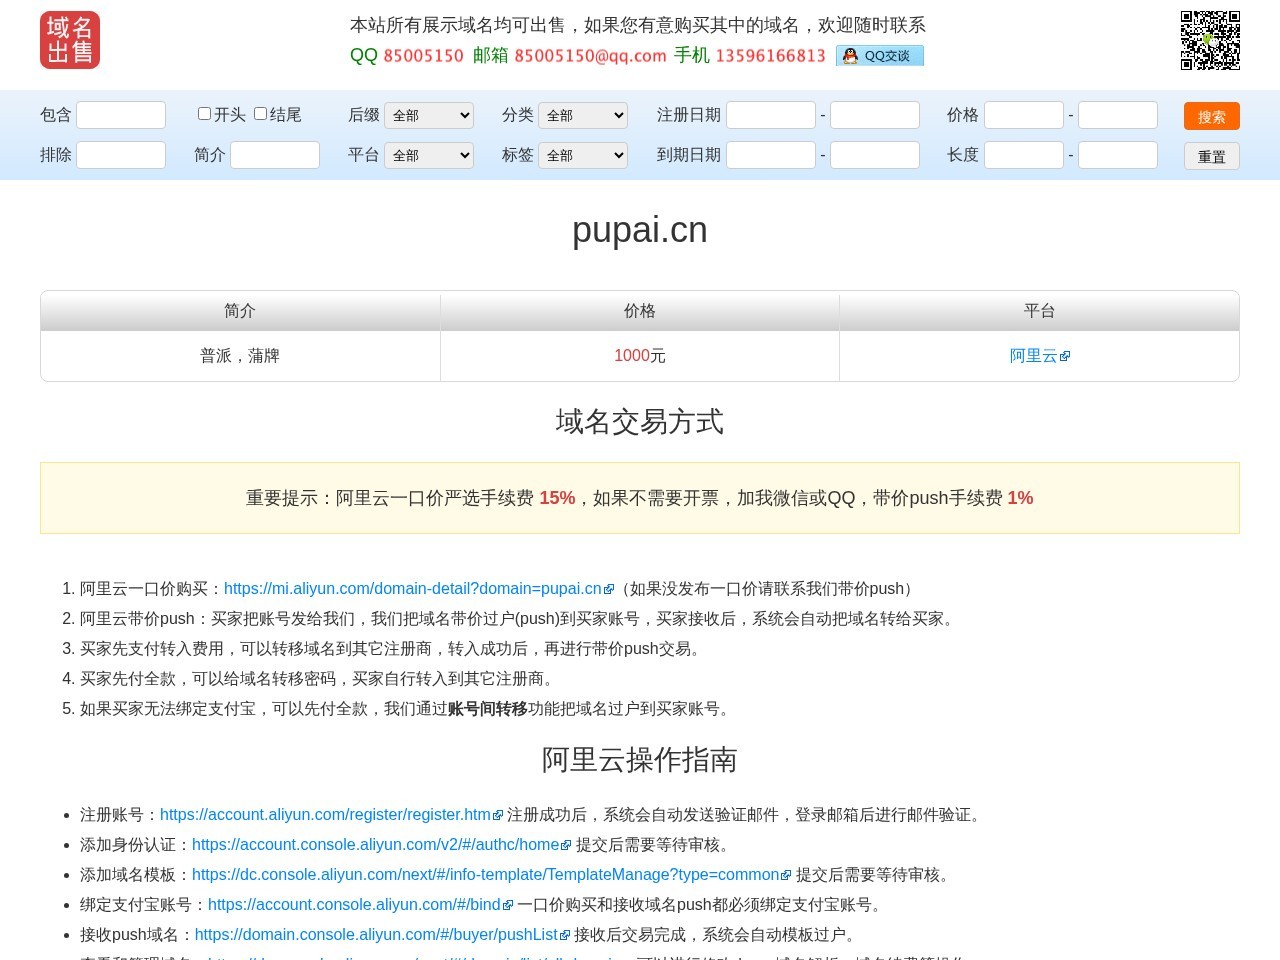Open the buyer/pushList link

pos(376,935)
